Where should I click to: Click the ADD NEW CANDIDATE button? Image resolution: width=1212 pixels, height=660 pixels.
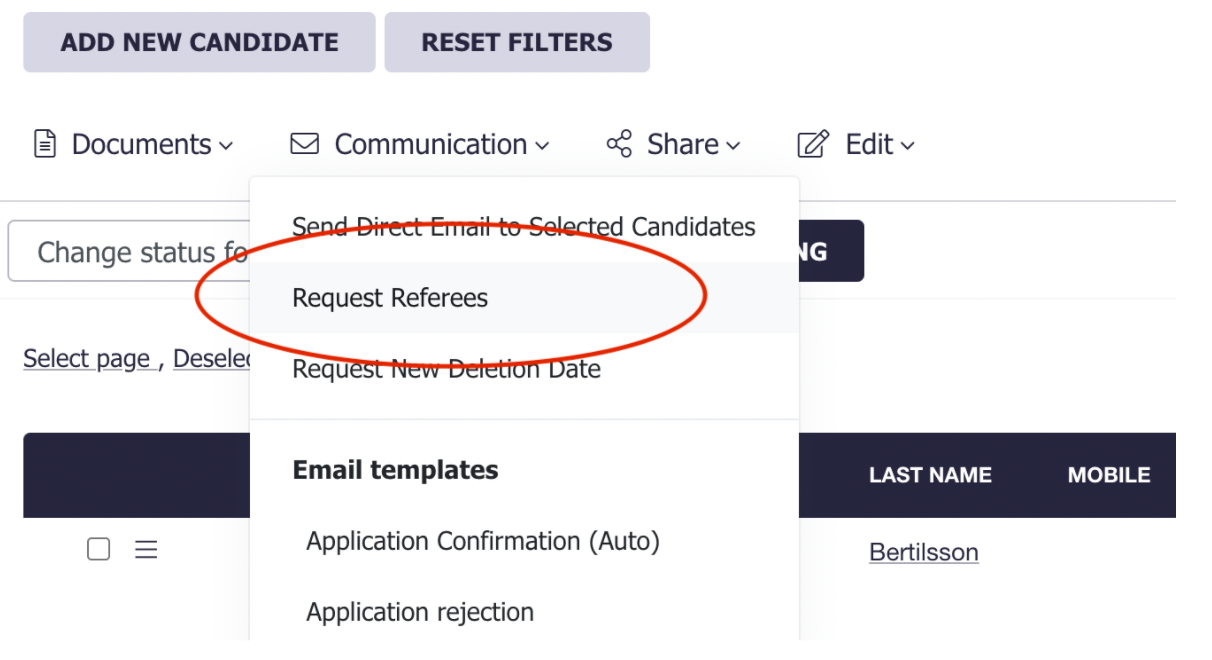point(199,42)
